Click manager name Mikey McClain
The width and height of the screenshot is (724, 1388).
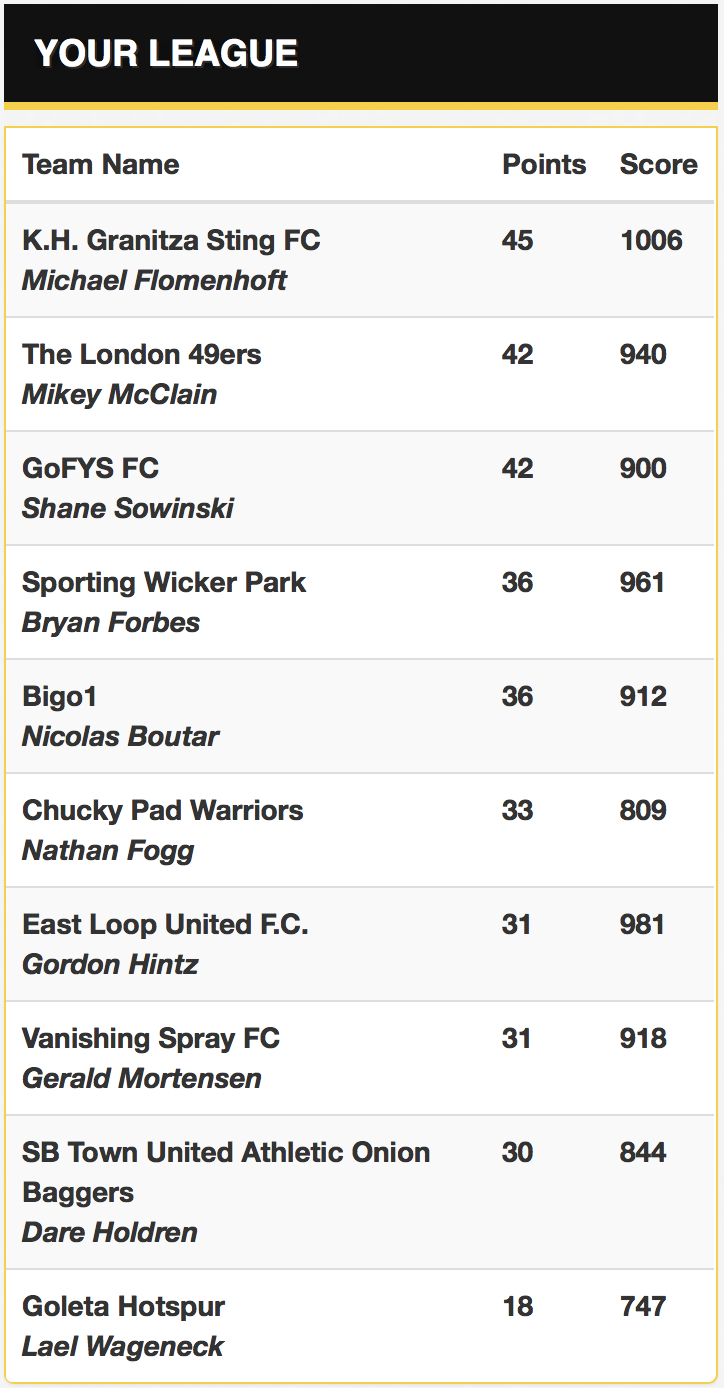click(x=119, y=395)
